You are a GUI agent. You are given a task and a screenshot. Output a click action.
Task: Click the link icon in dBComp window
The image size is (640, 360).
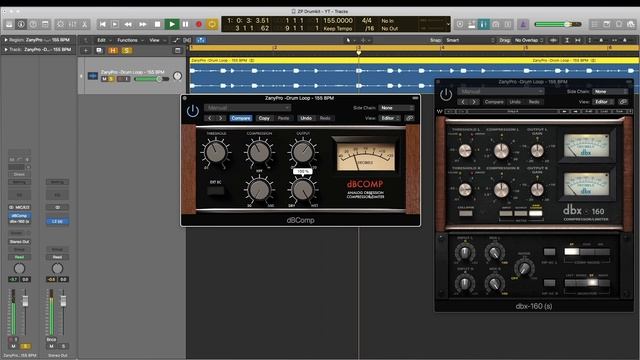(x=409, y=118)
